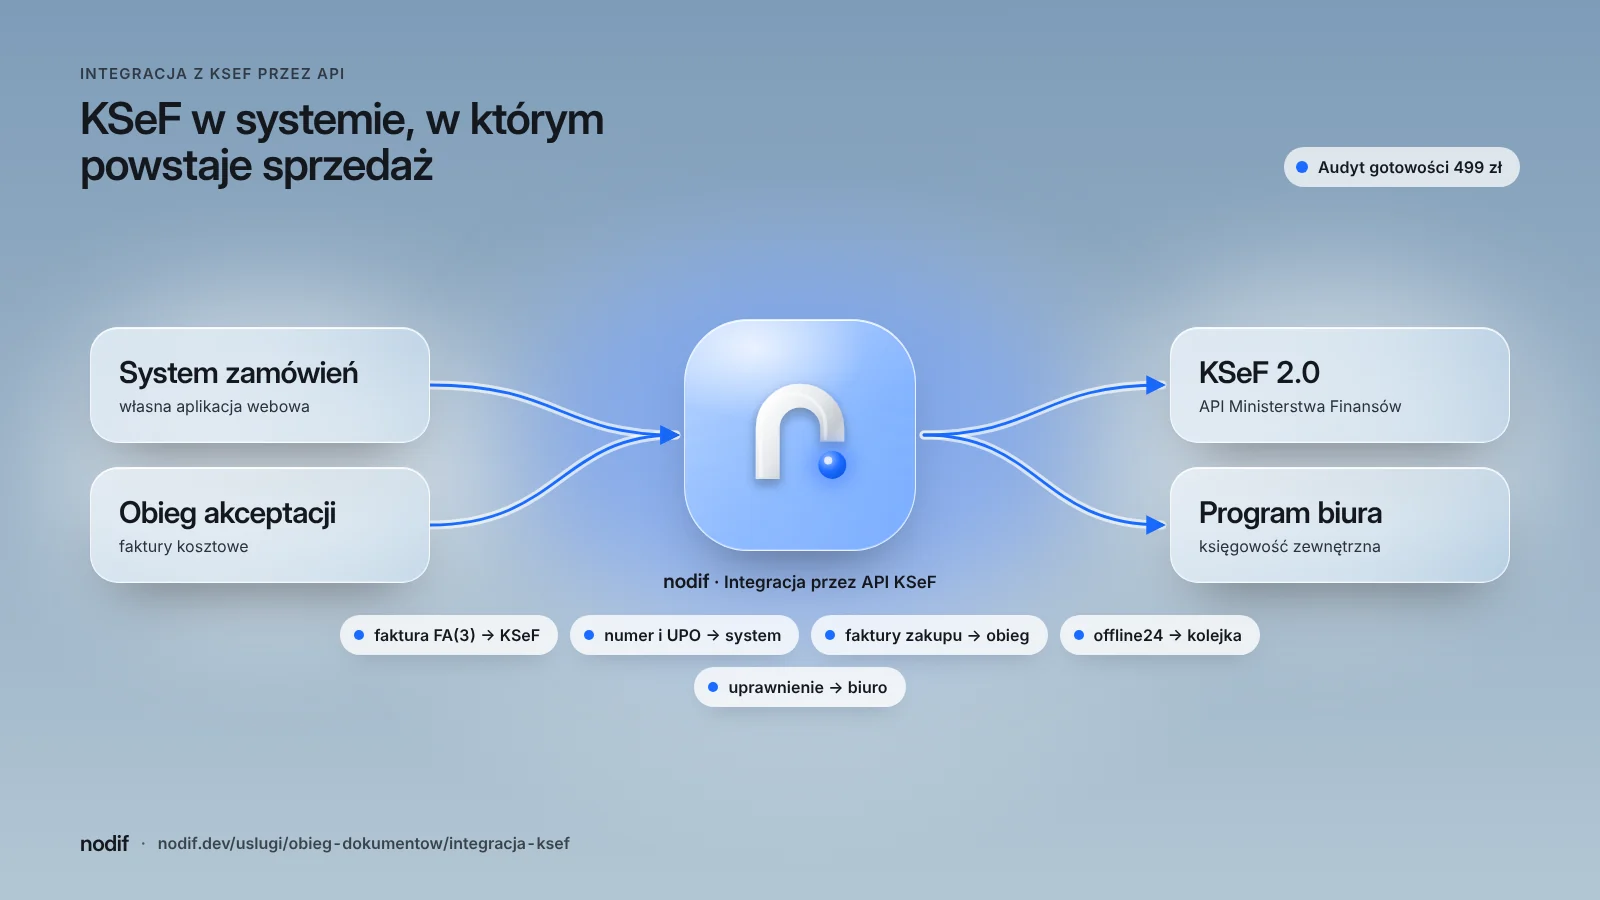
Task: Click the INTEGRACJA Z KSEF PRZEZ API label
Action: [x=212, y=74]
